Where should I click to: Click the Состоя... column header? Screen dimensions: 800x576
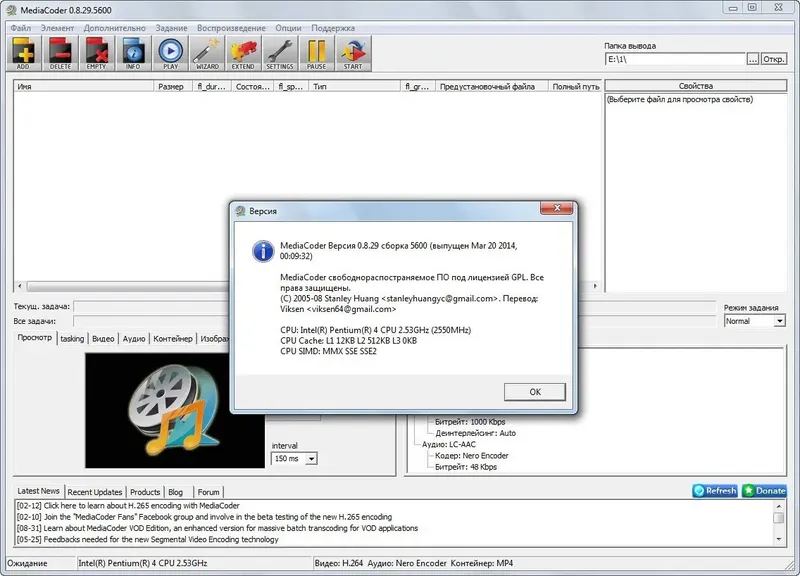[253, 86]
